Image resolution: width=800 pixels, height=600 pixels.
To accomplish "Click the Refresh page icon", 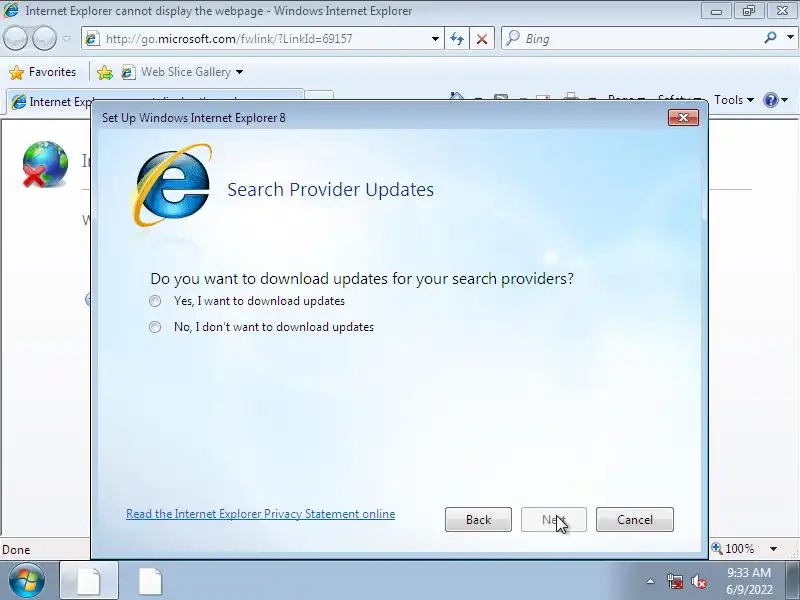I will 457,39.
